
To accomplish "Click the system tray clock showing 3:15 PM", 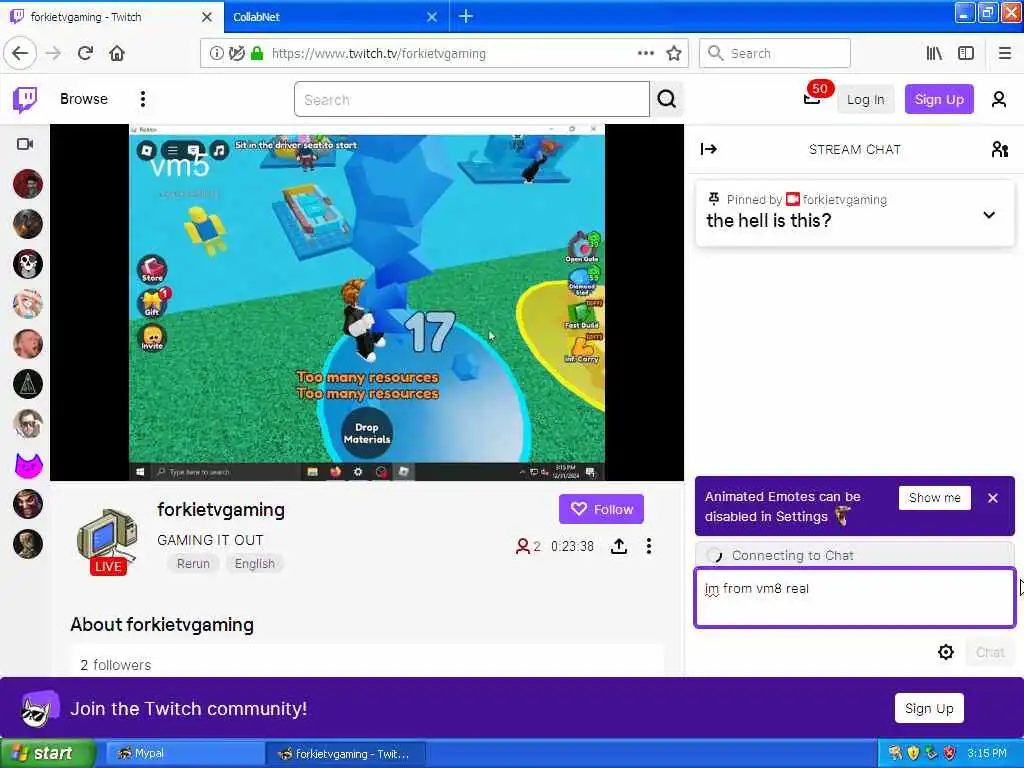I will tap(987, 753).
